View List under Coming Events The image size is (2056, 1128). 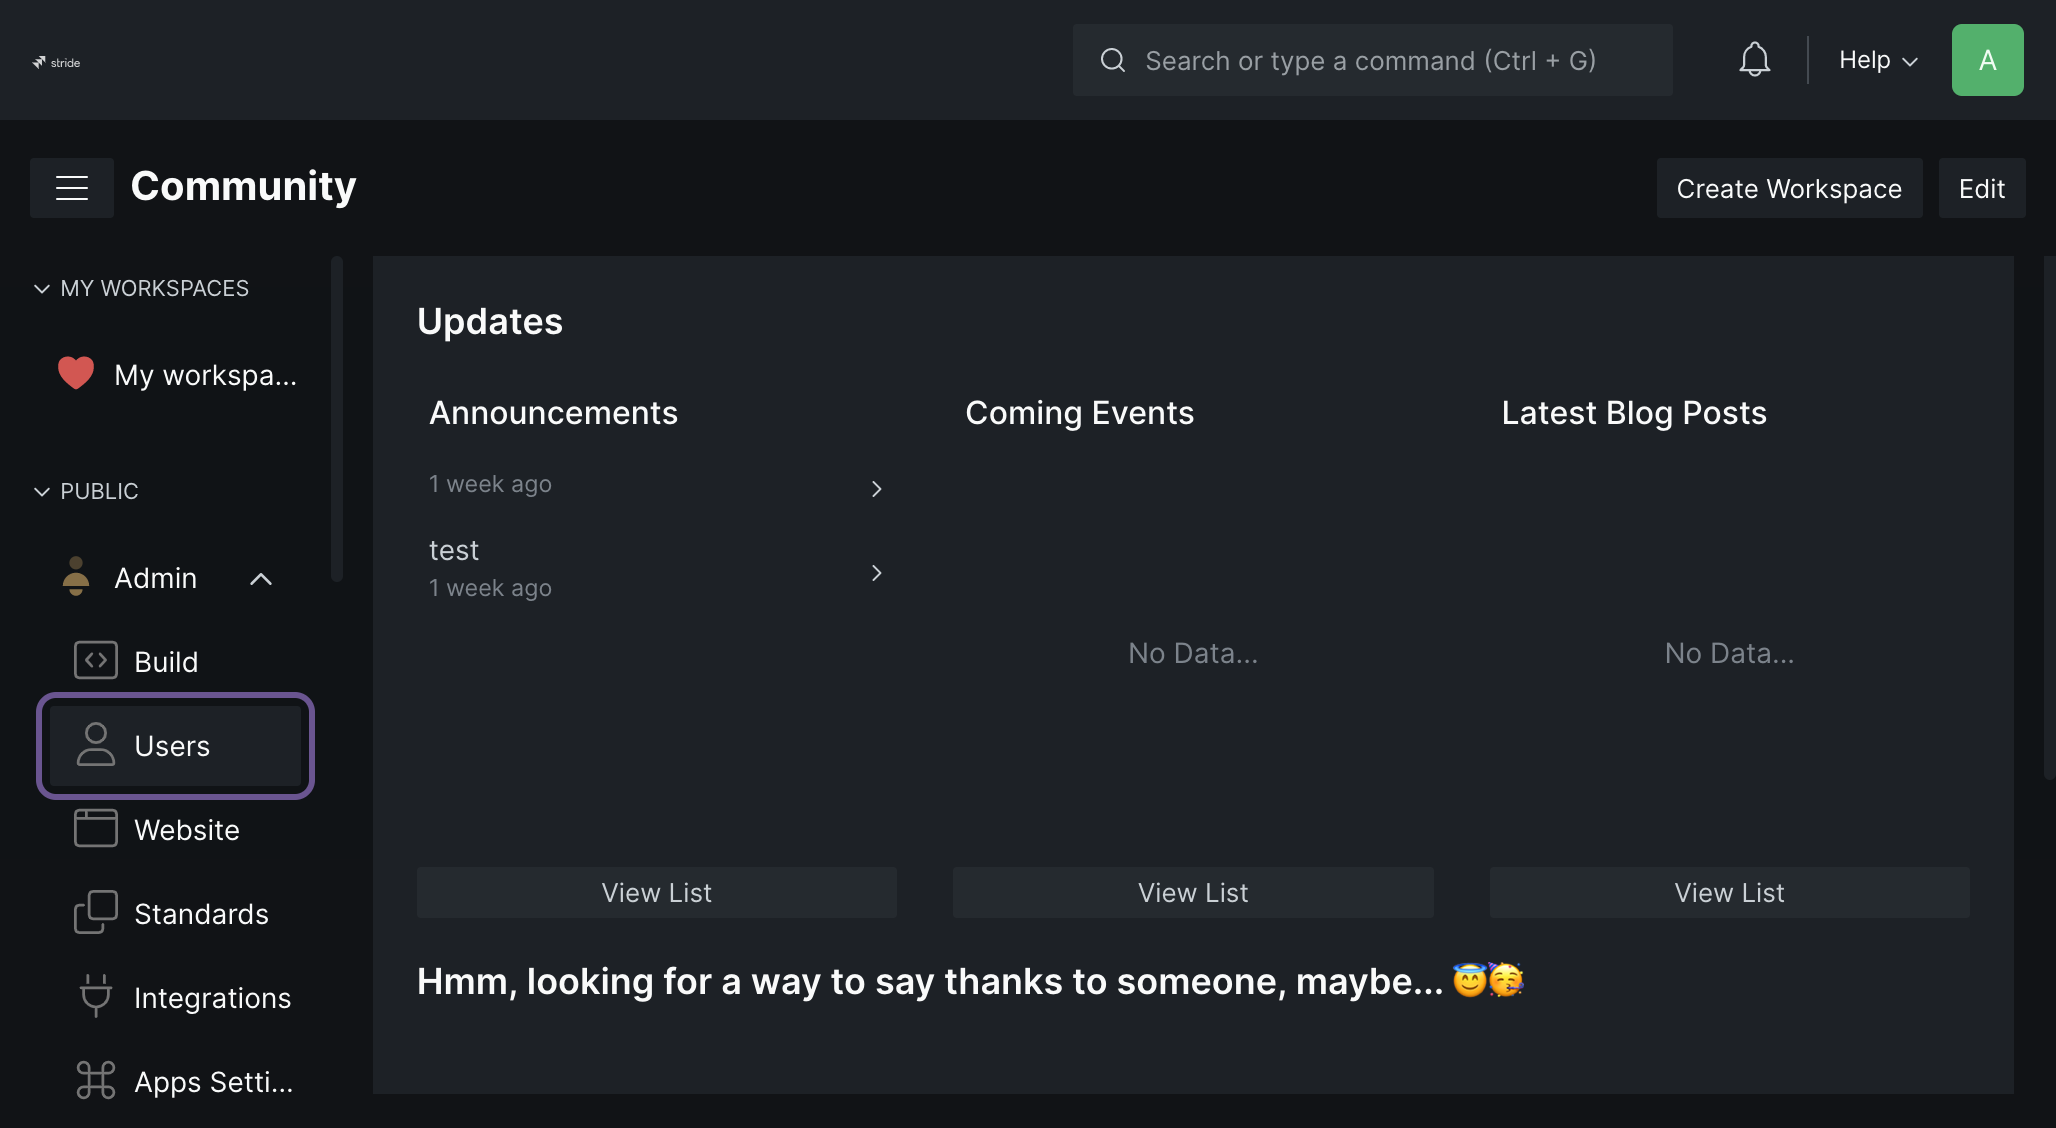tap(1193, 892)
